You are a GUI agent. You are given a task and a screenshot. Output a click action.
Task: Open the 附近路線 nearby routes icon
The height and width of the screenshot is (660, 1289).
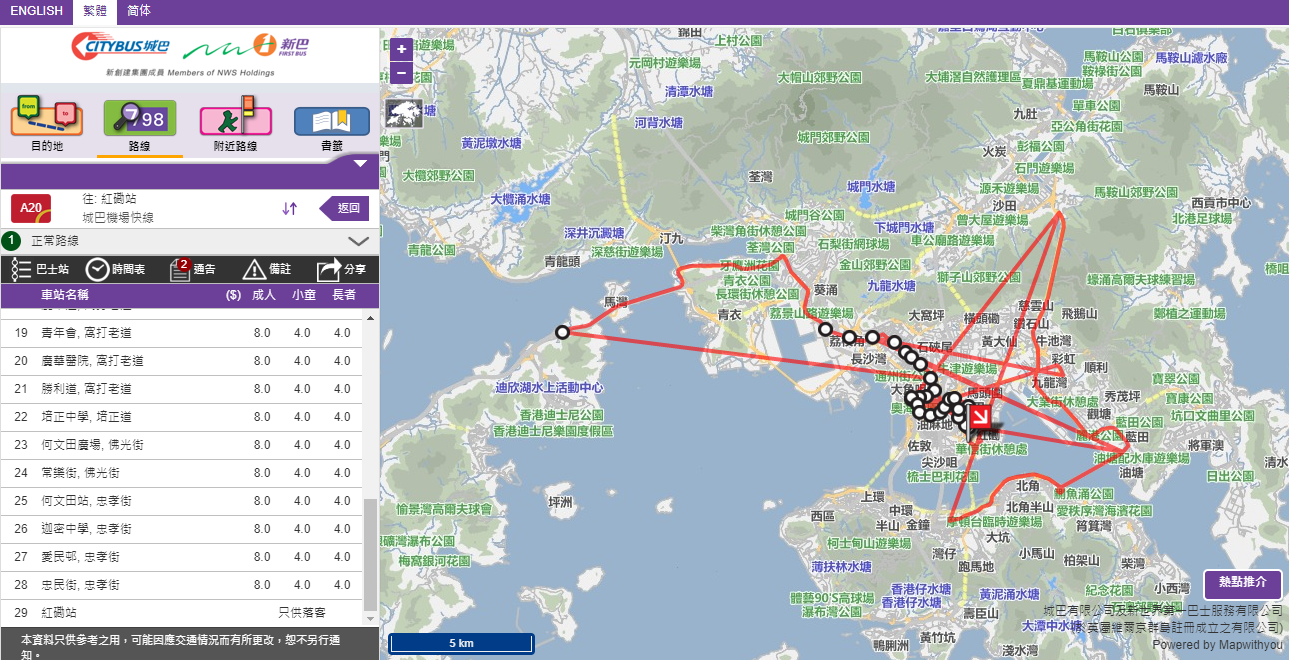(236, 120)
